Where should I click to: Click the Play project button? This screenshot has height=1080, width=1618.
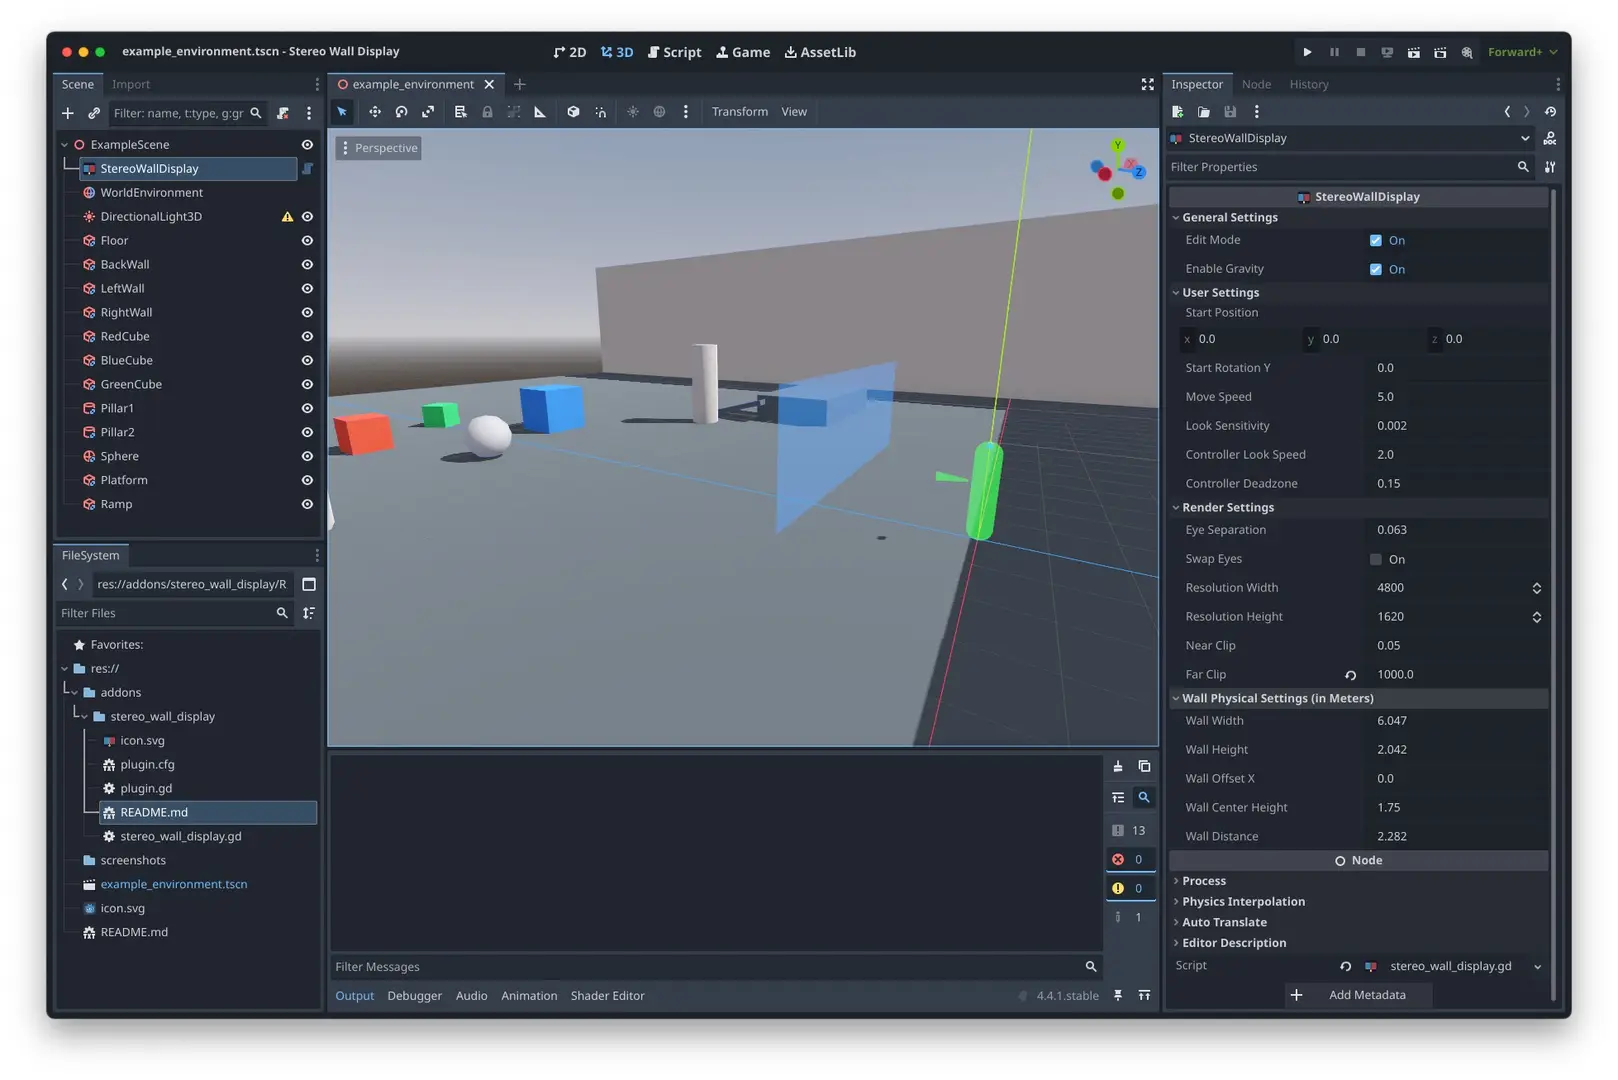coord(1307,52)
